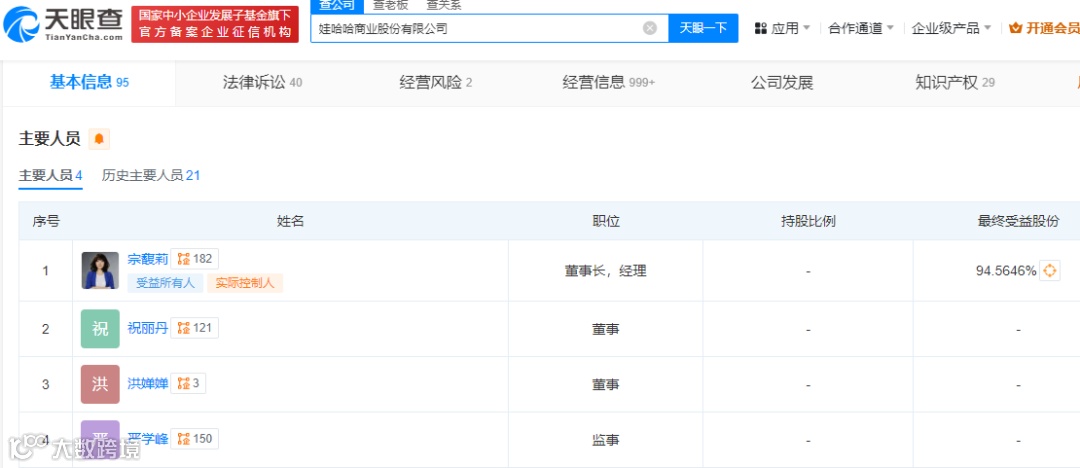Open the TianYanCha logo homepage

pyautogui.click(x=63, y=24)
